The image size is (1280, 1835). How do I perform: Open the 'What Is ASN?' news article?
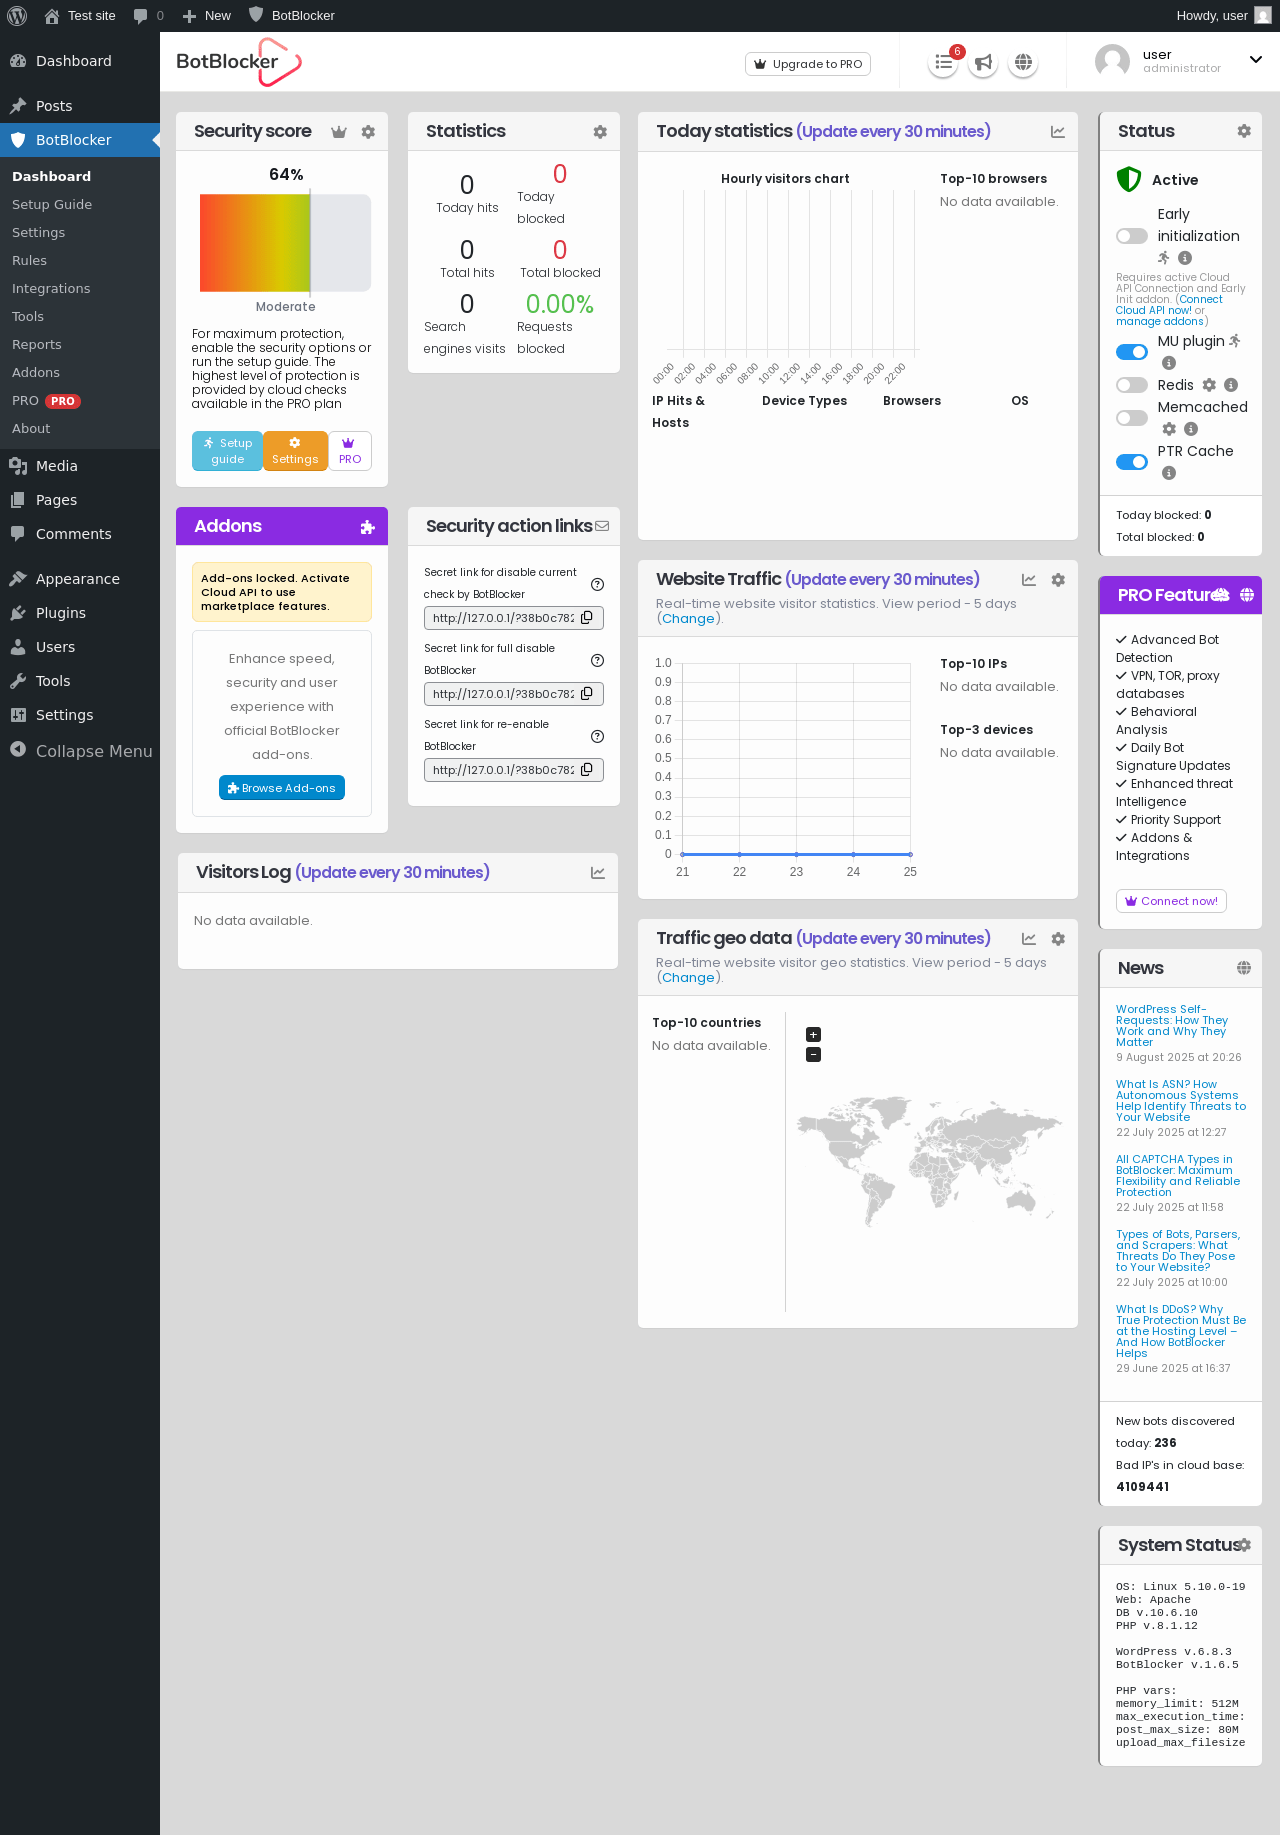1181,1101
